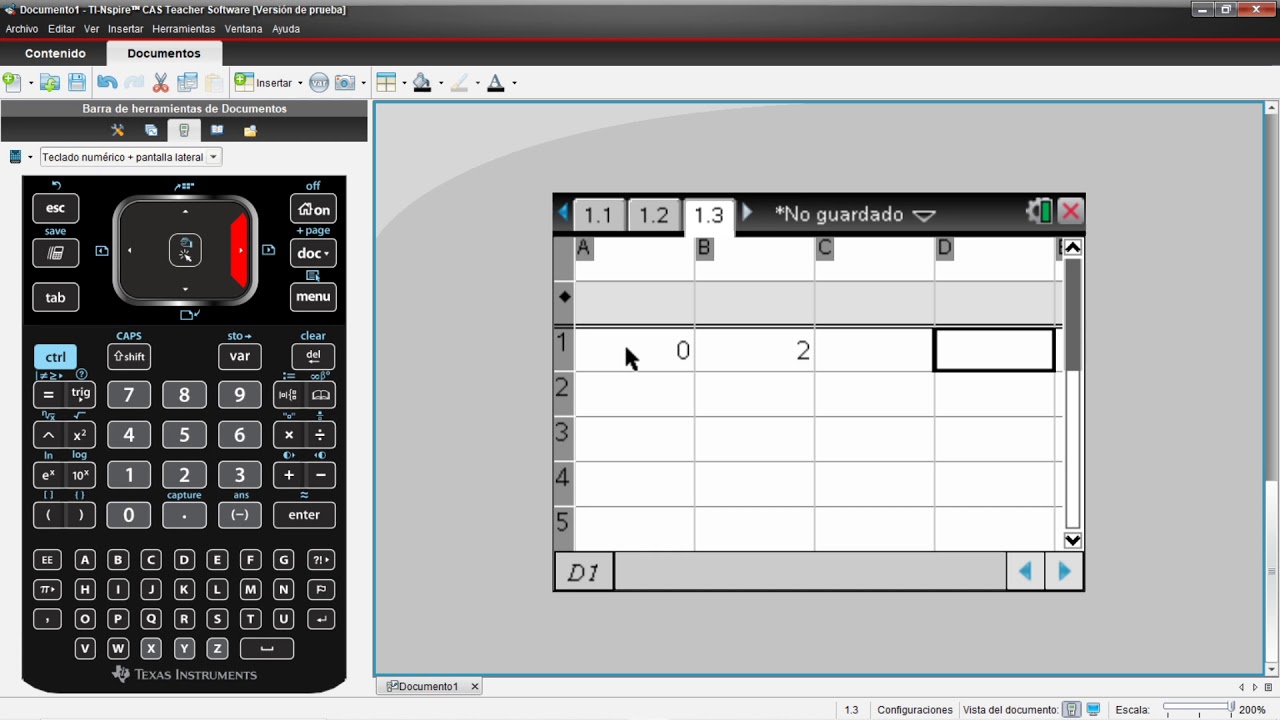Click the Insertar toolbar button
Screen dimensions: 1280x720
[x=264, y=83]
